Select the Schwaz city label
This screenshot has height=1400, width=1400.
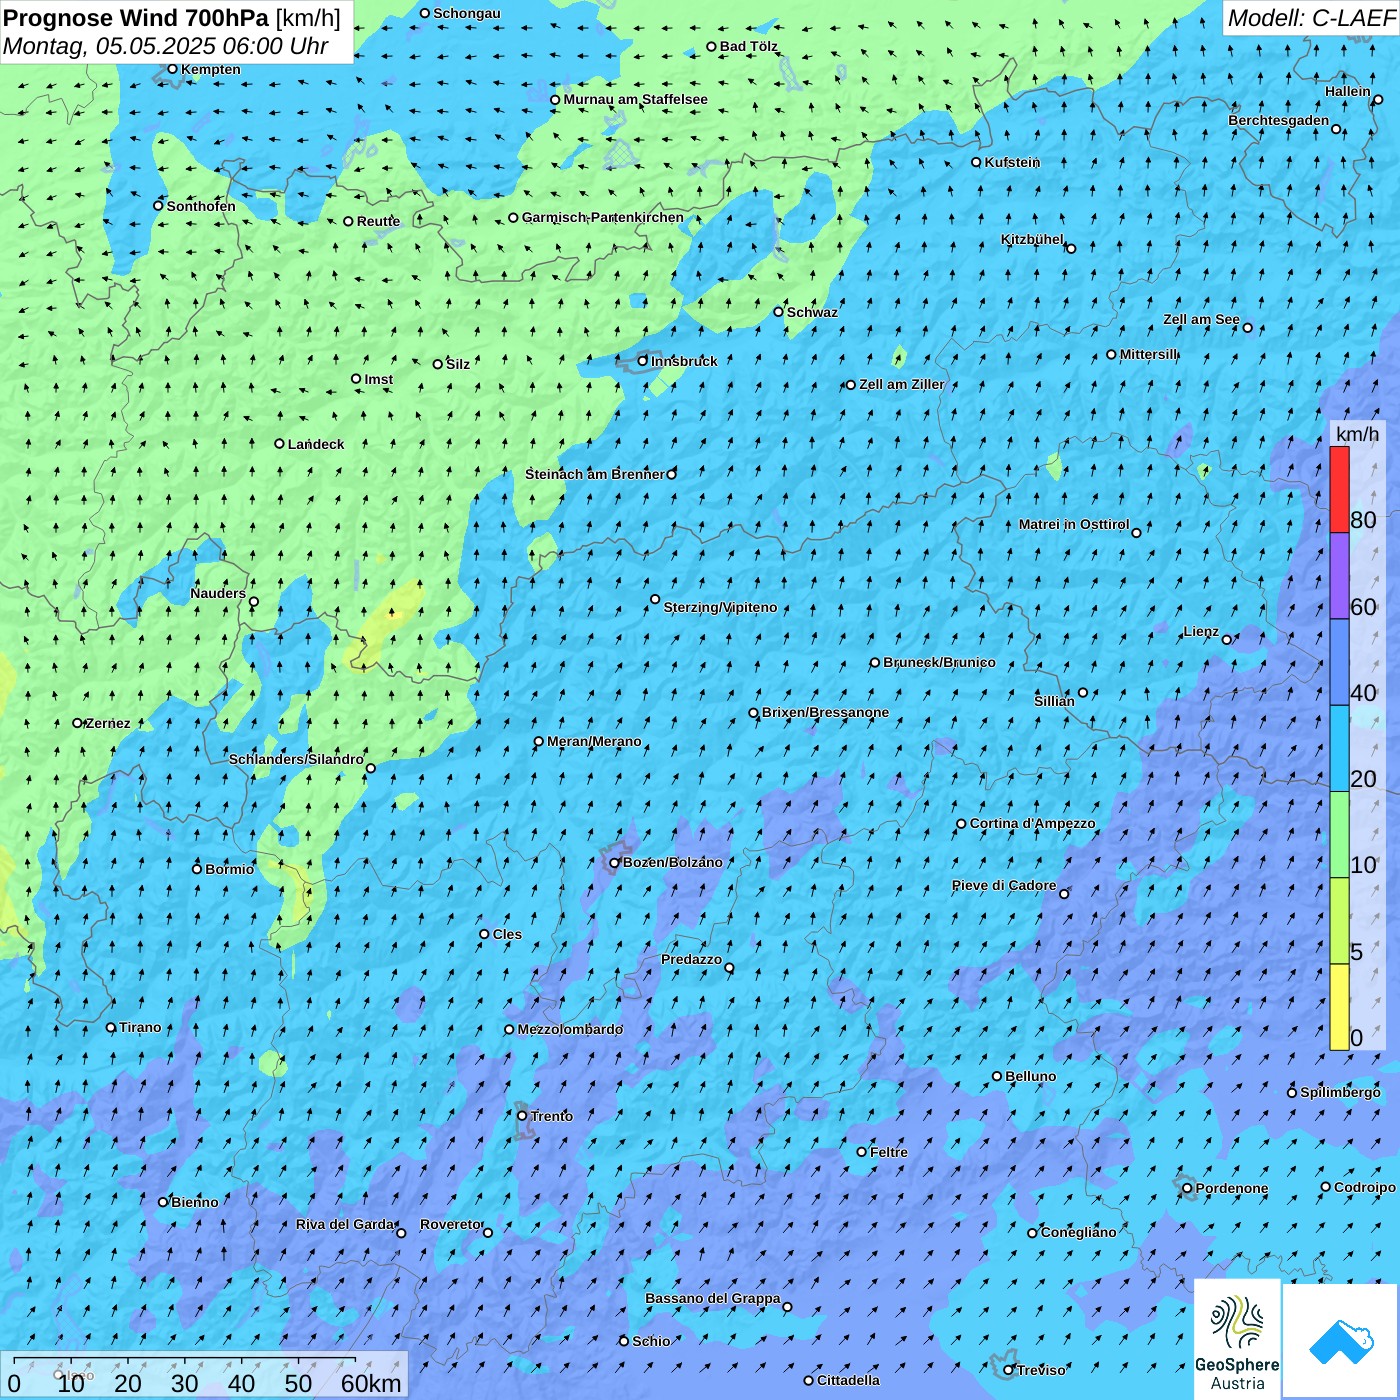pos(812,312)
